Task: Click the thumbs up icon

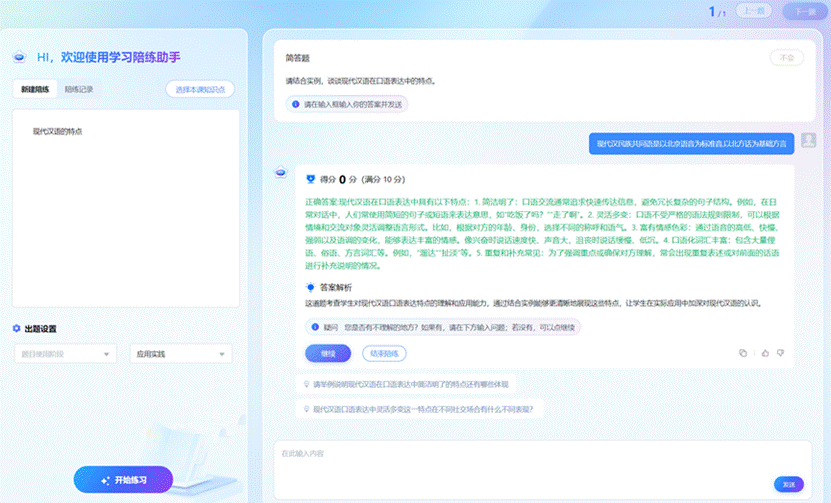Action: click(765, 353)
